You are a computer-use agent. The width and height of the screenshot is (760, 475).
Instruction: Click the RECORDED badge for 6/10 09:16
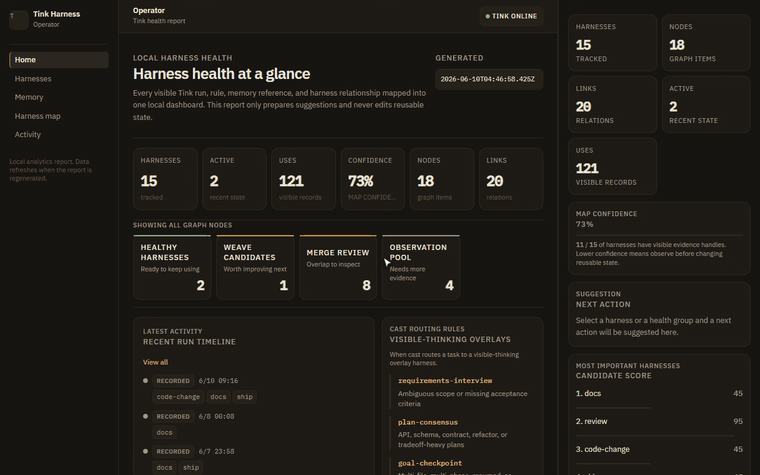(x=173, y=380)
